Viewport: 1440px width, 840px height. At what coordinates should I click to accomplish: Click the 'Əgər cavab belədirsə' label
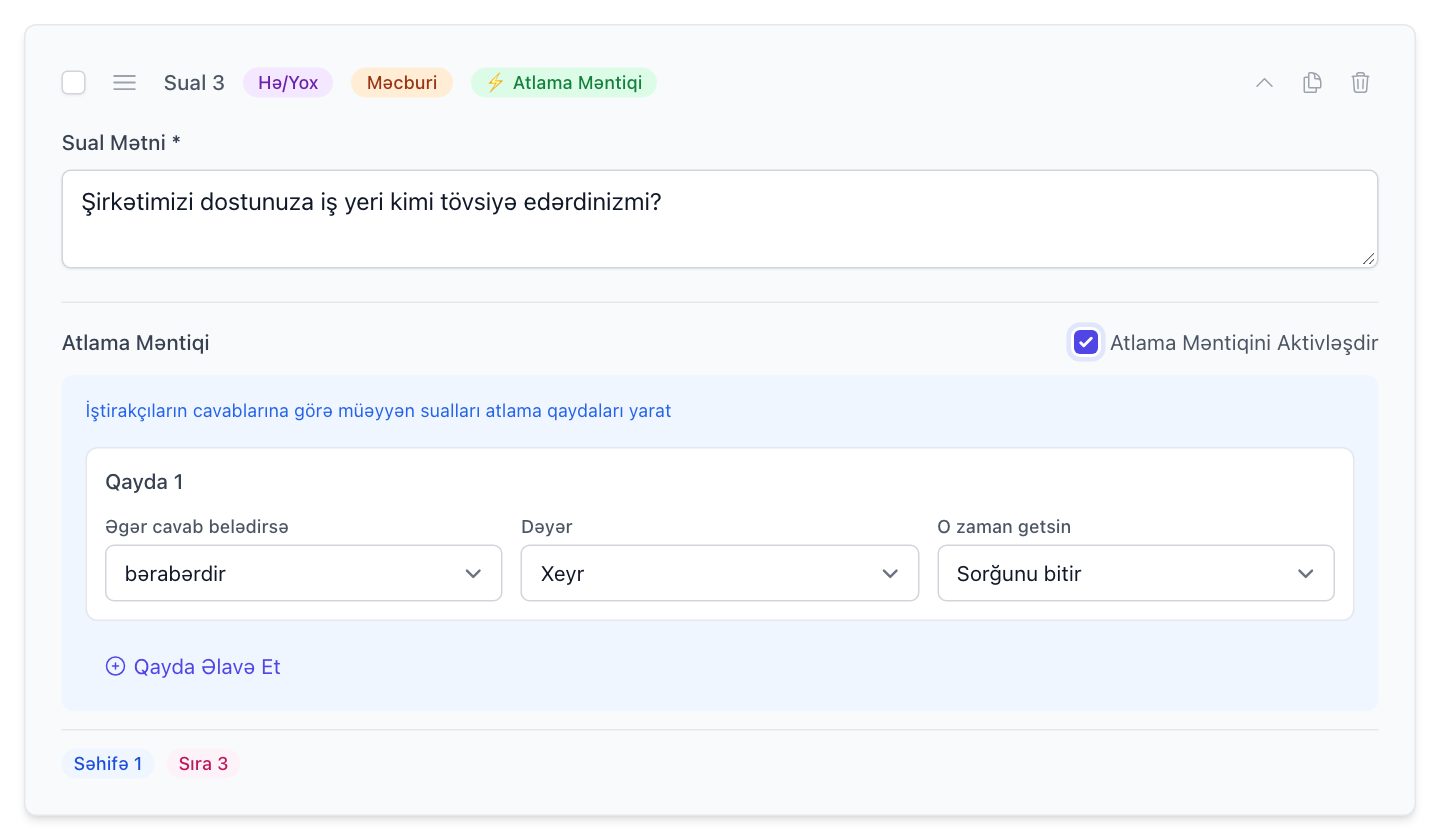[x=197, y=526]
